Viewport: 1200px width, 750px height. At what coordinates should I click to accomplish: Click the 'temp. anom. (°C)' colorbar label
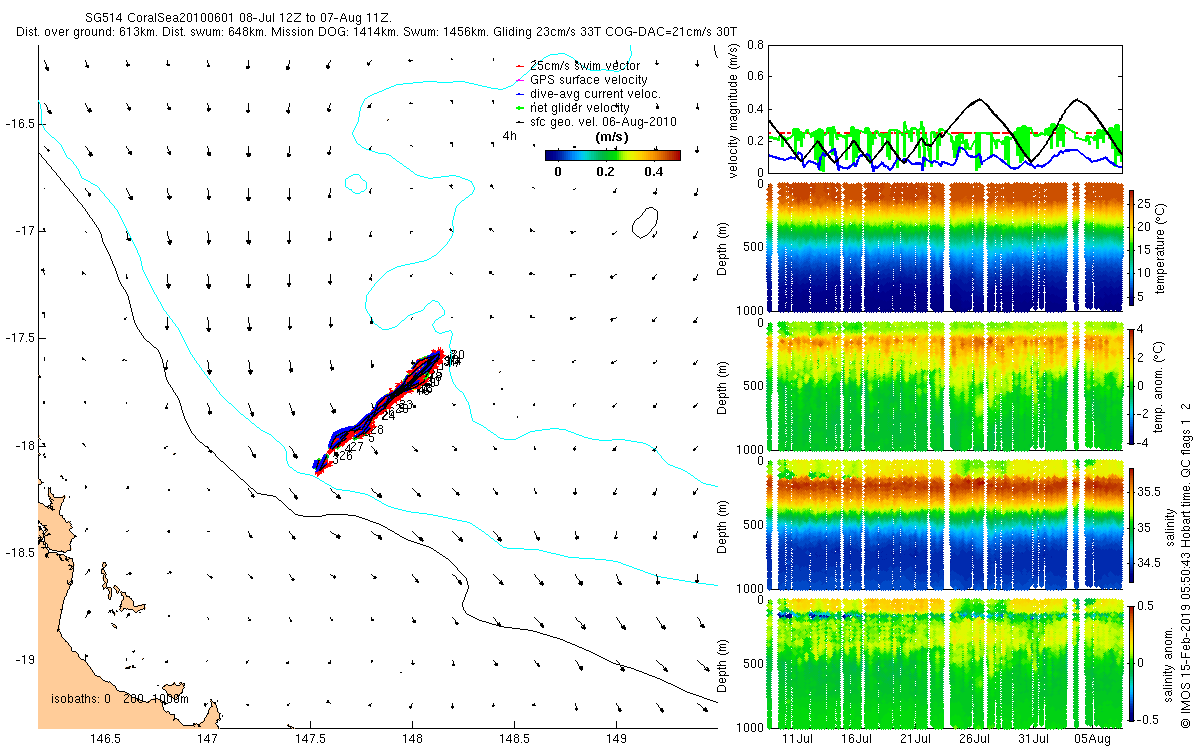[1161, 385]
